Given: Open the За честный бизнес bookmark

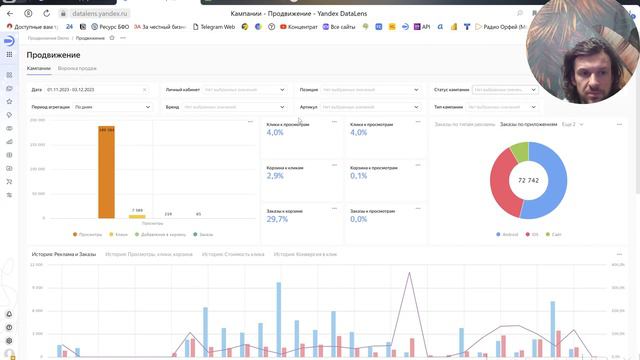Looking at the screenshot, I should click(160, 27).
